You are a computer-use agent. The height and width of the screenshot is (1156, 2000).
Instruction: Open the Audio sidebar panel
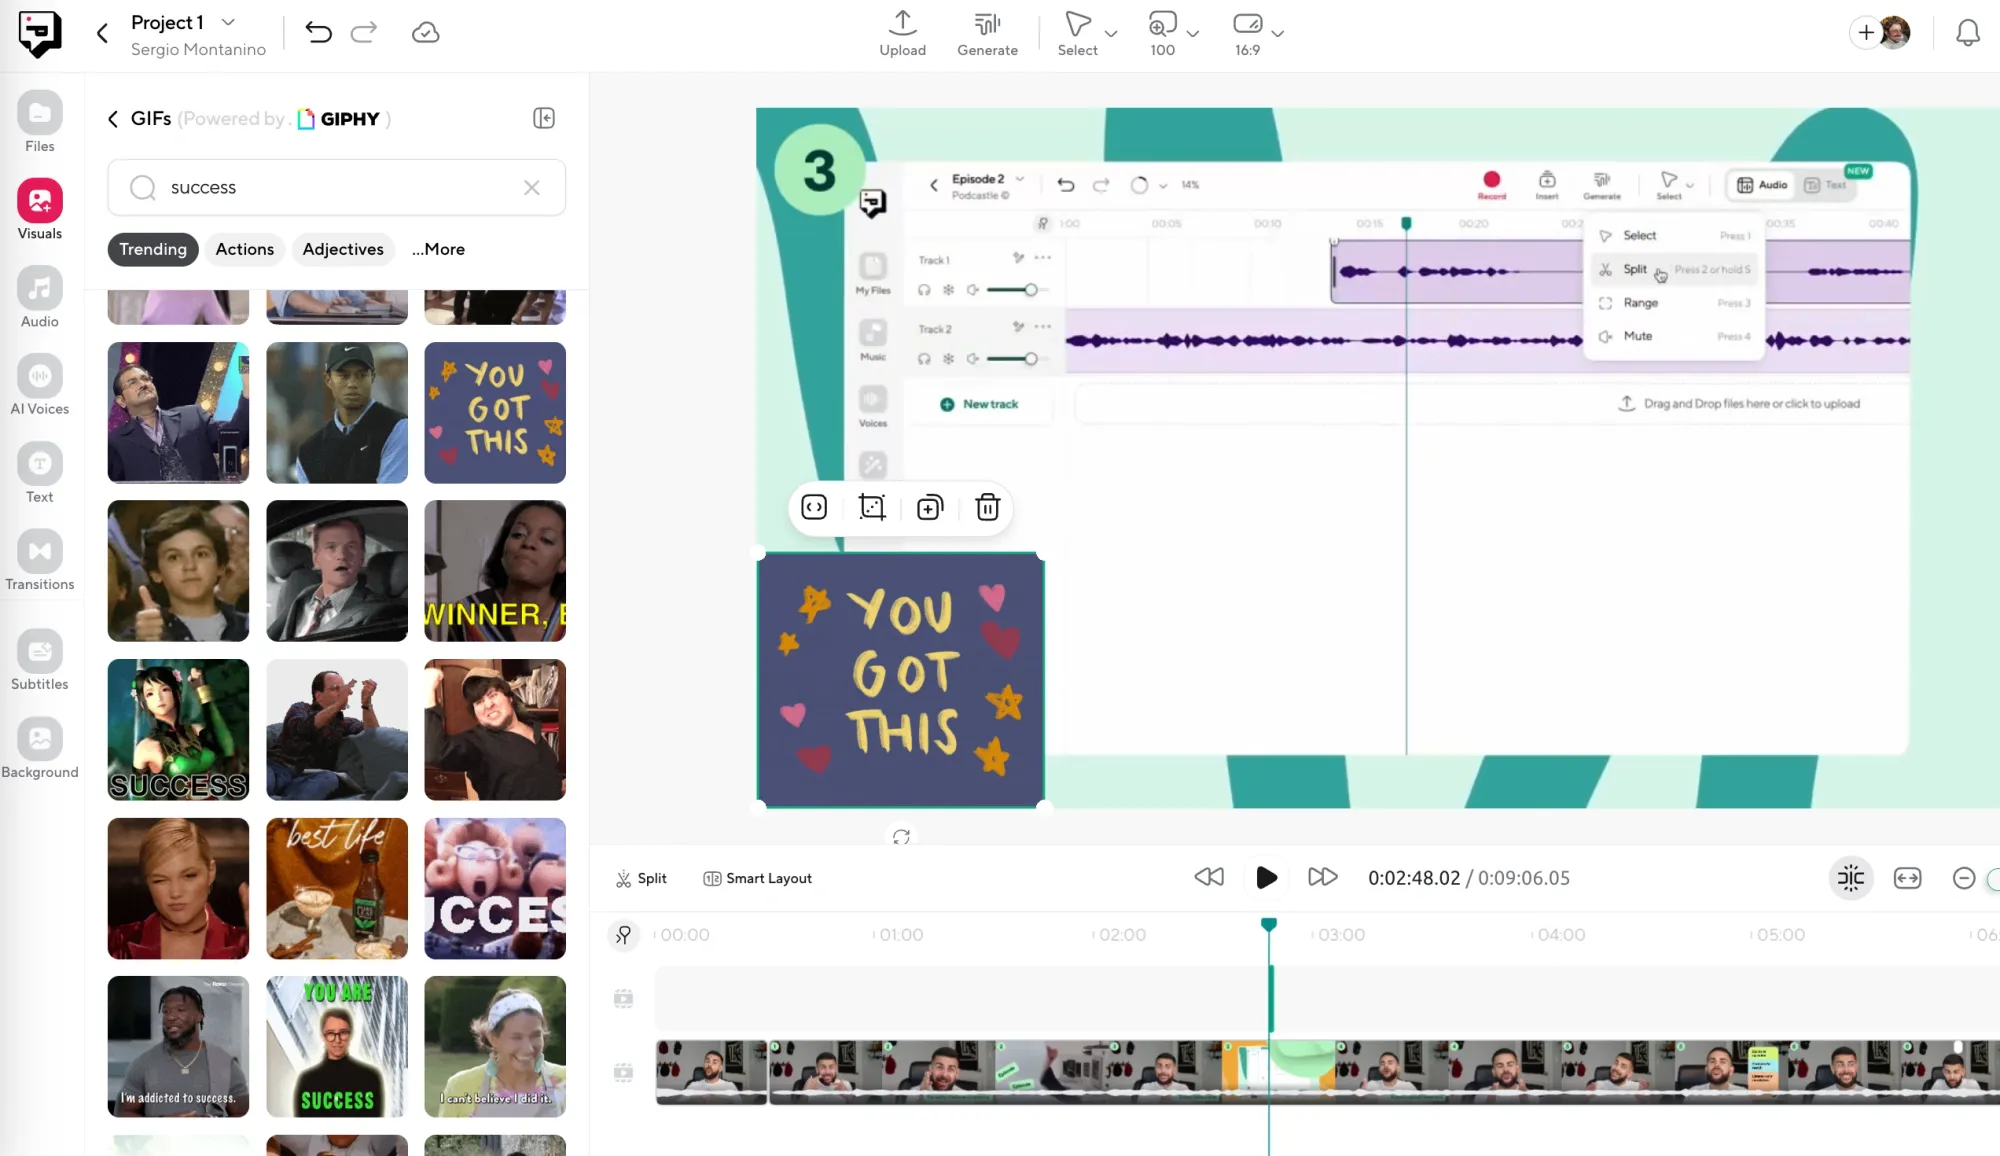pos(39,298)
